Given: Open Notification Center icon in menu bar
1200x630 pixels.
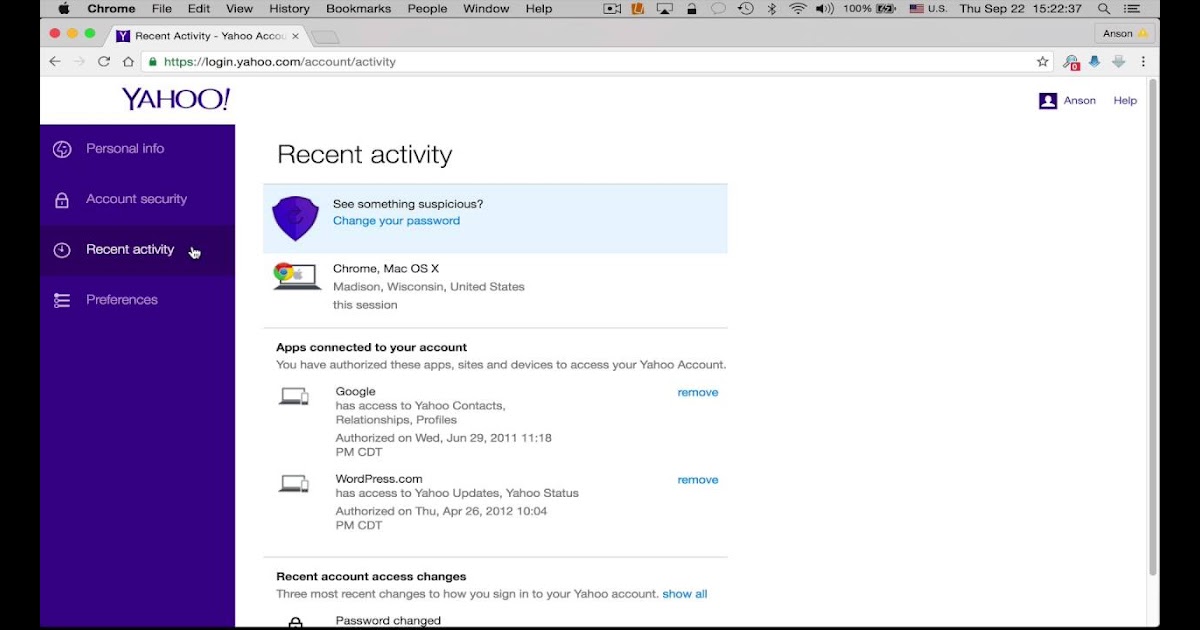Looking at the screenshot, I should (x=1132, y=9).
